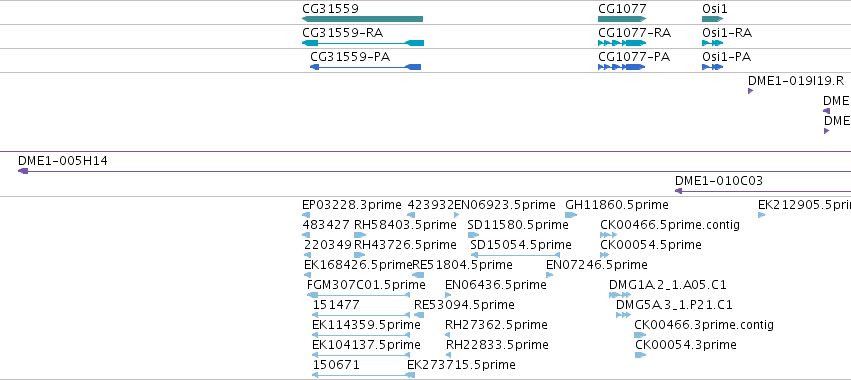Select the CG31559-PA protein feature
Screen dimensions: 851x380
pos(365,67)
